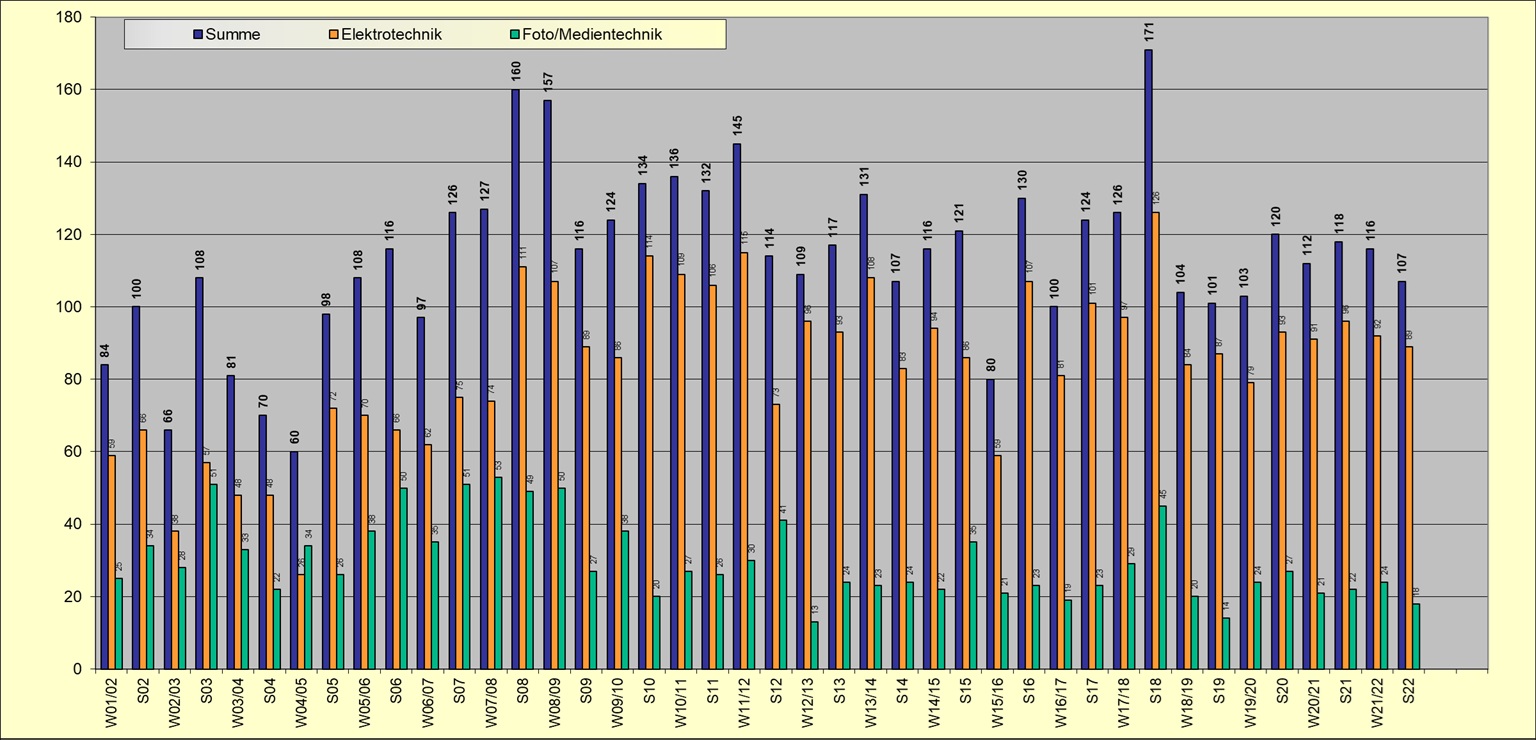The width and height of the screenshot is (1536, 740).
Task: Click the 100 value on the vertical axis
Action: coord(69,307)
